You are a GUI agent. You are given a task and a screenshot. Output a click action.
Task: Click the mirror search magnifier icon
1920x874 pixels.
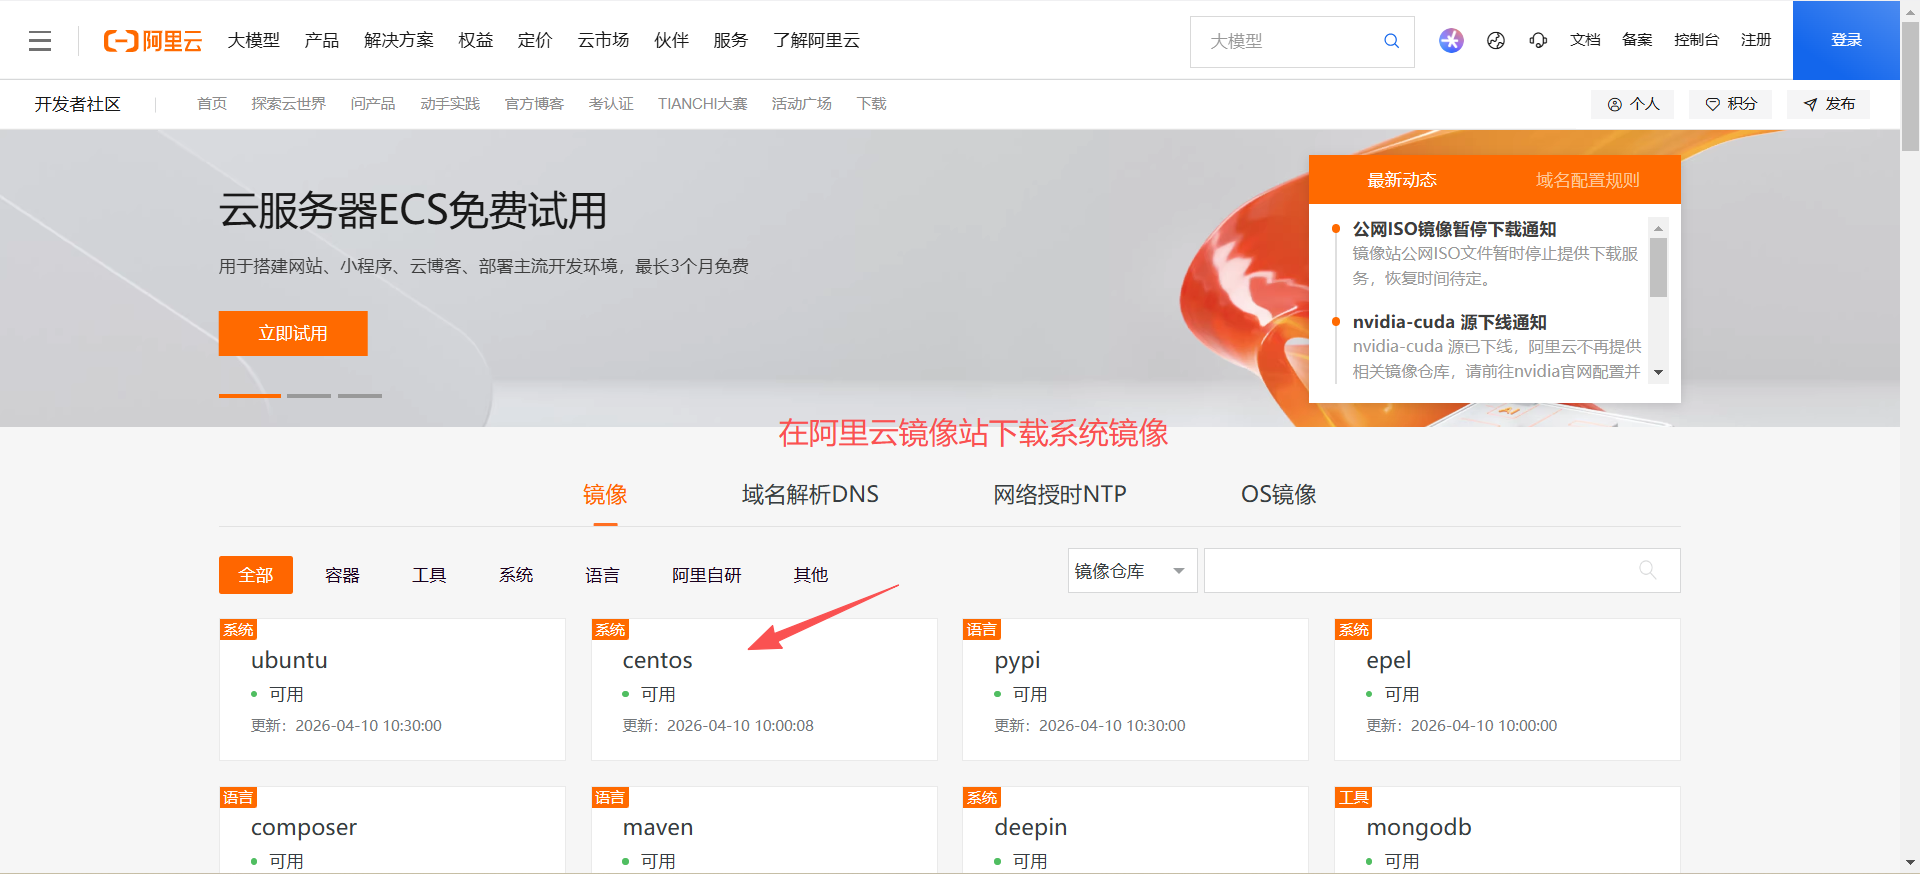1647,570
